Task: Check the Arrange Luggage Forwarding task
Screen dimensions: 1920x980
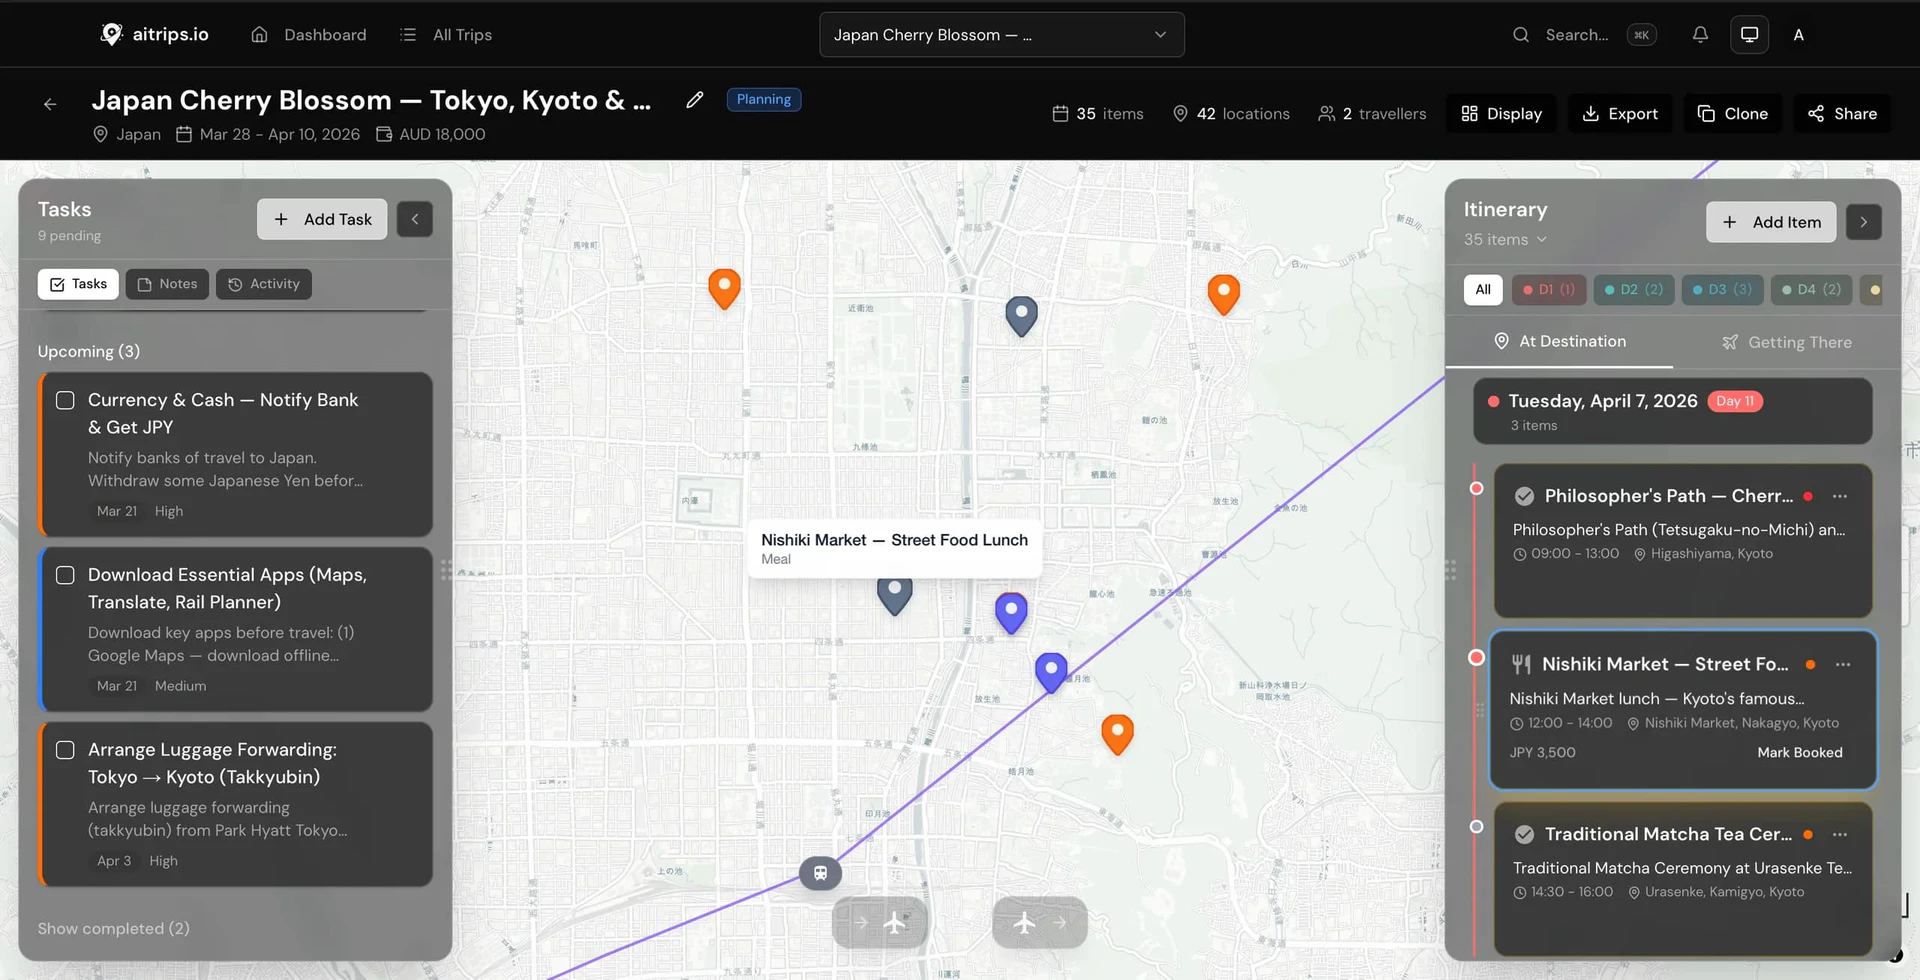Action: tap(65, 749)
